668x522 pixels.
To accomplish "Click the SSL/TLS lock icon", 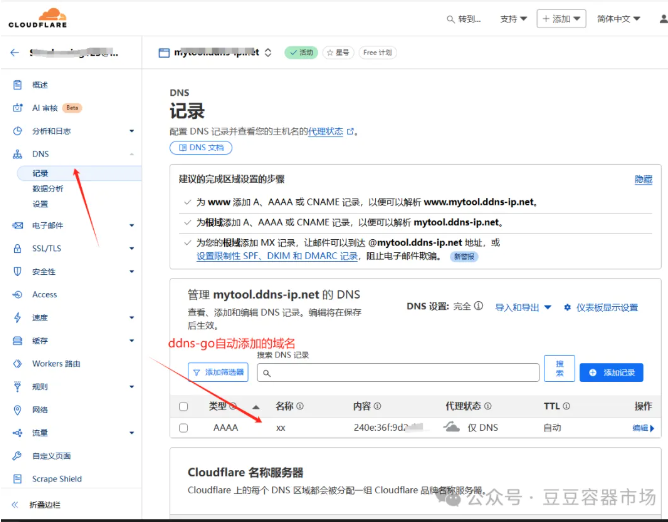I will [x=17, y=248].
